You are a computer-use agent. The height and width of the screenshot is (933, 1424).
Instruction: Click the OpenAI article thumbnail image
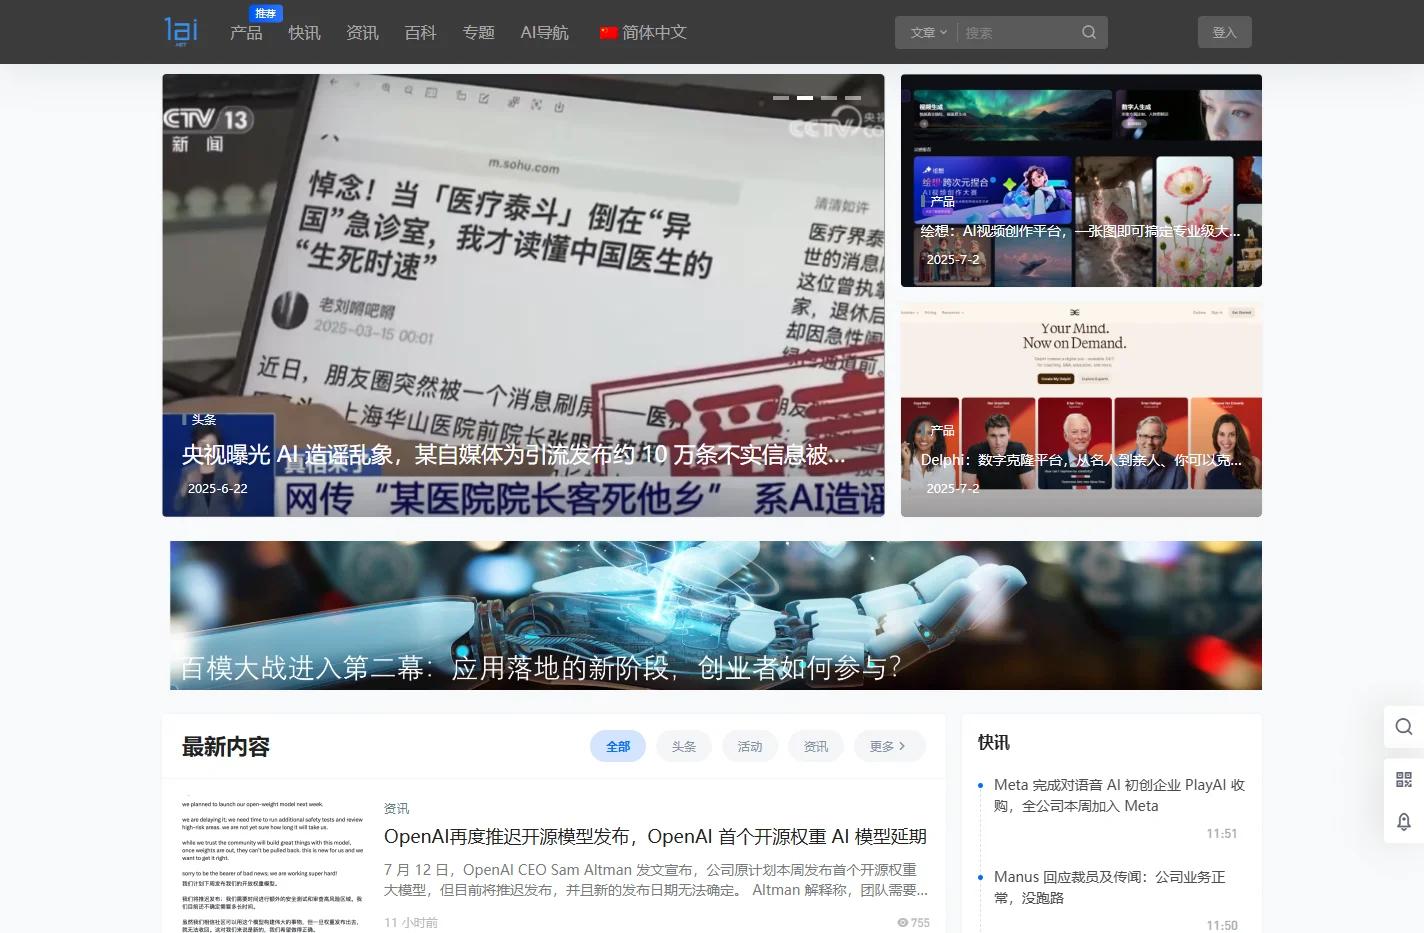(272, 864)
